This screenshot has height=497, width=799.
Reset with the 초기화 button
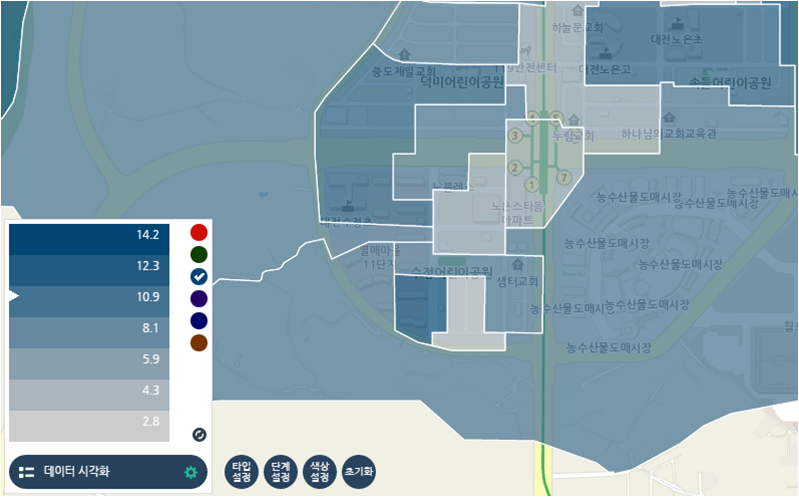click(x=359, y=472)
